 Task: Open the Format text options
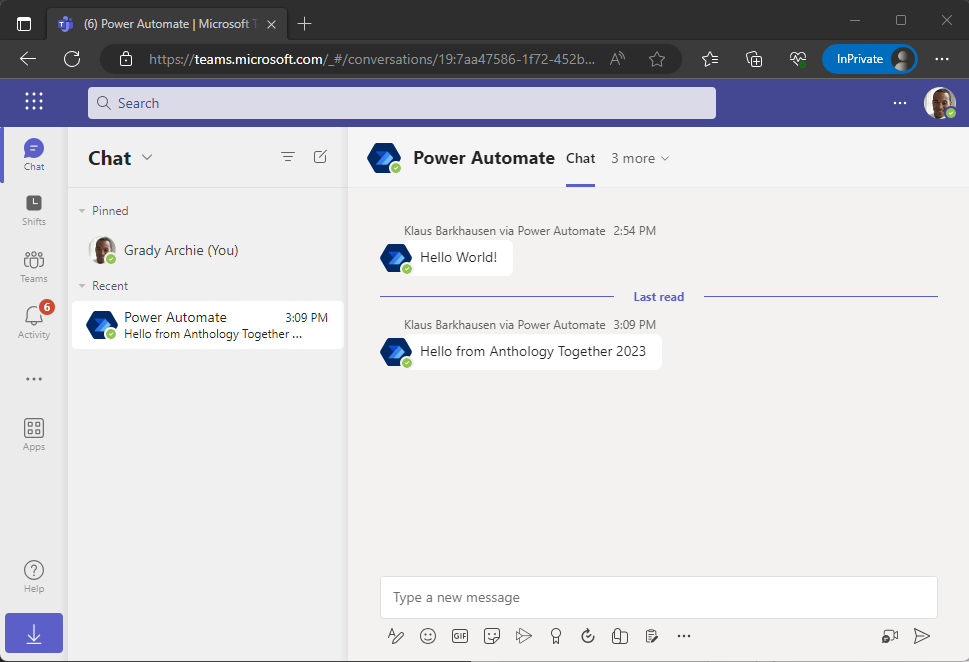(396, 636)
